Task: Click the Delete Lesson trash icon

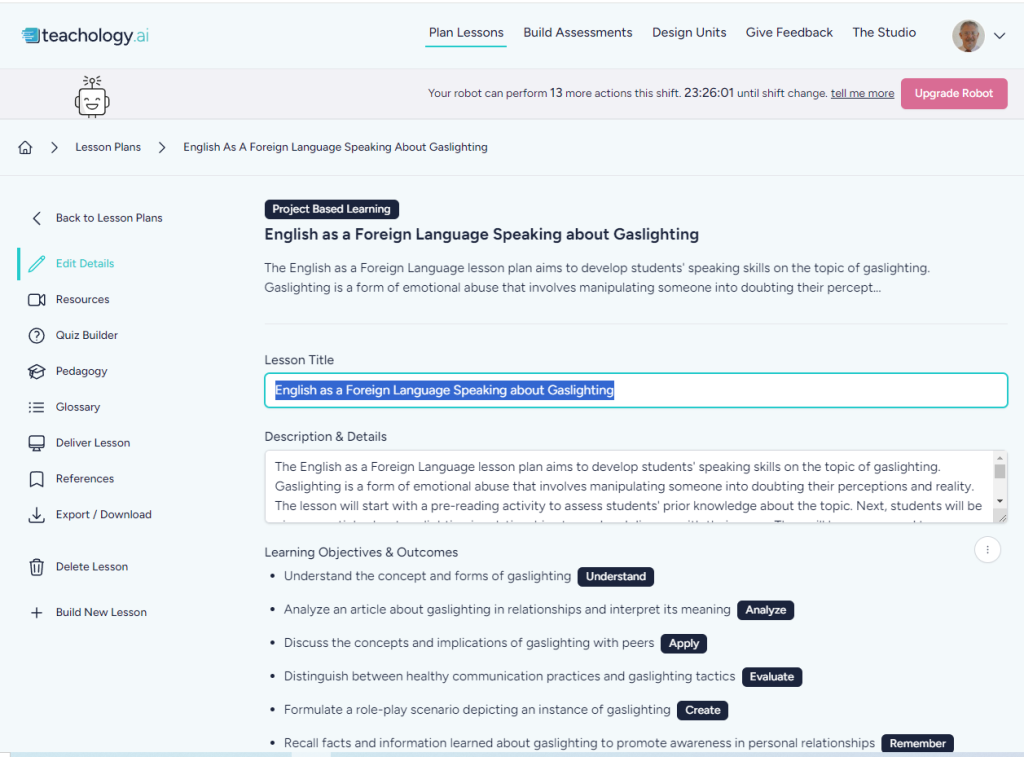Action: click(x=37, y=567)
